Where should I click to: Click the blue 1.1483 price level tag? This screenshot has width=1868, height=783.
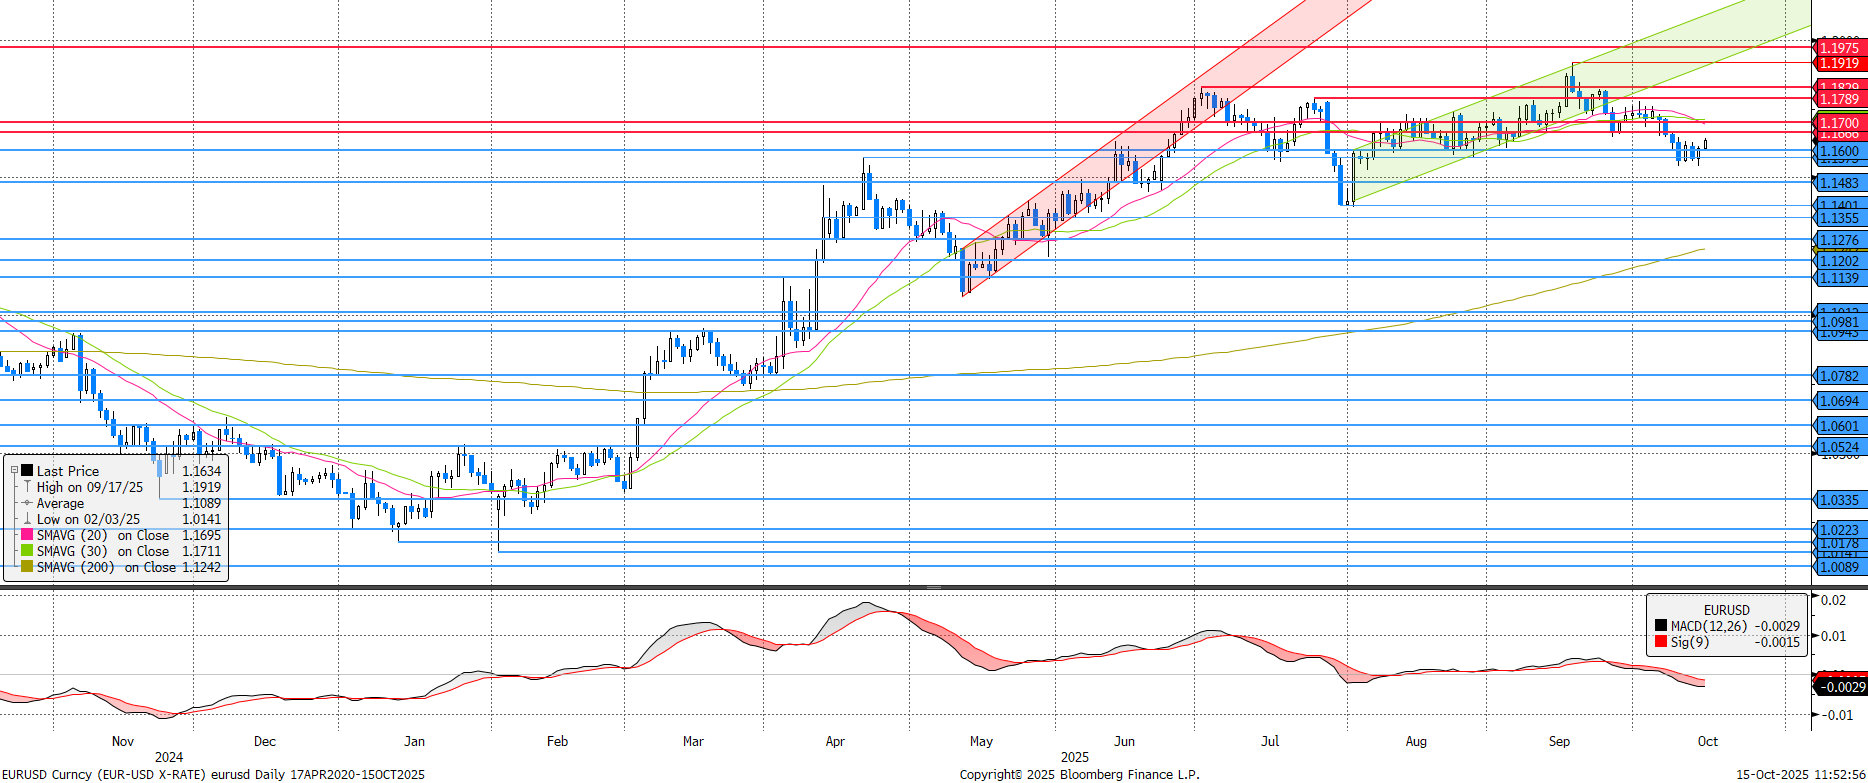pos(1838,183)
